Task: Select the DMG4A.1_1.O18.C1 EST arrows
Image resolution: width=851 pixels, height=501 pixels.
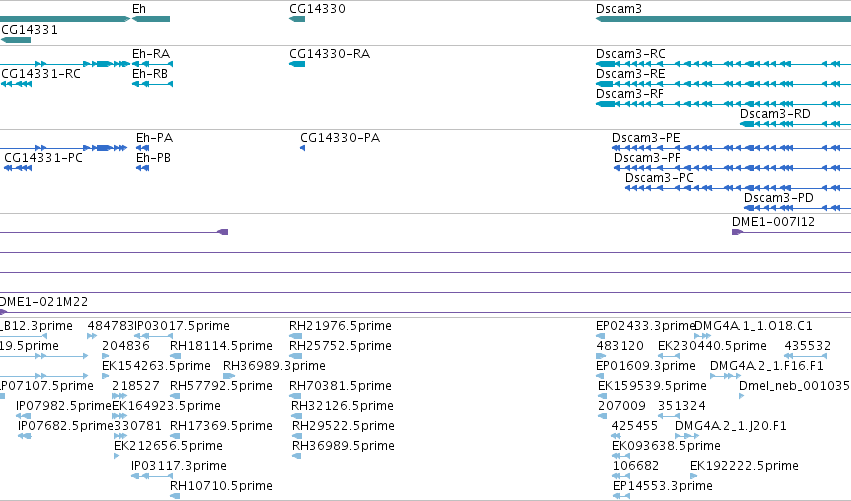Action: pos(702,336)
